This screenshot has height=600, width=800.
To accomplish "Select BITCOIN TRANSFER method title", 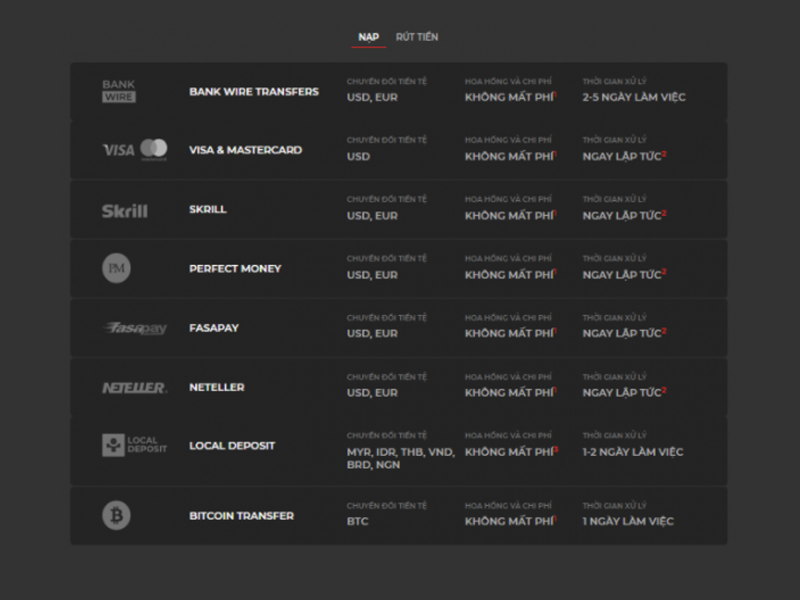I will [x=241, y=516].
